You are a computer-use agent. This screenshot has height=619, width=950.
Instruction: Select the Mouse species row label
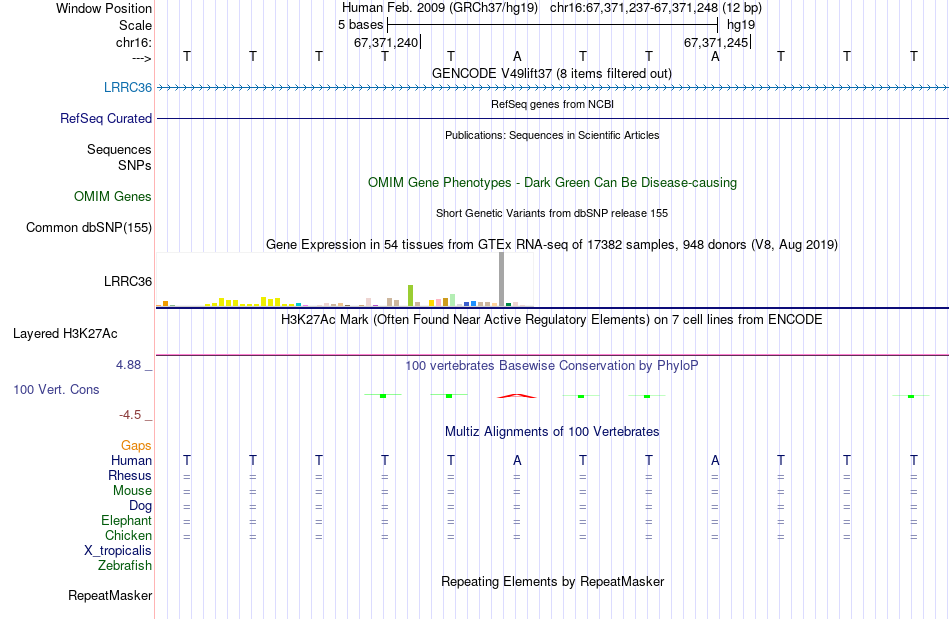coord(132,491)
